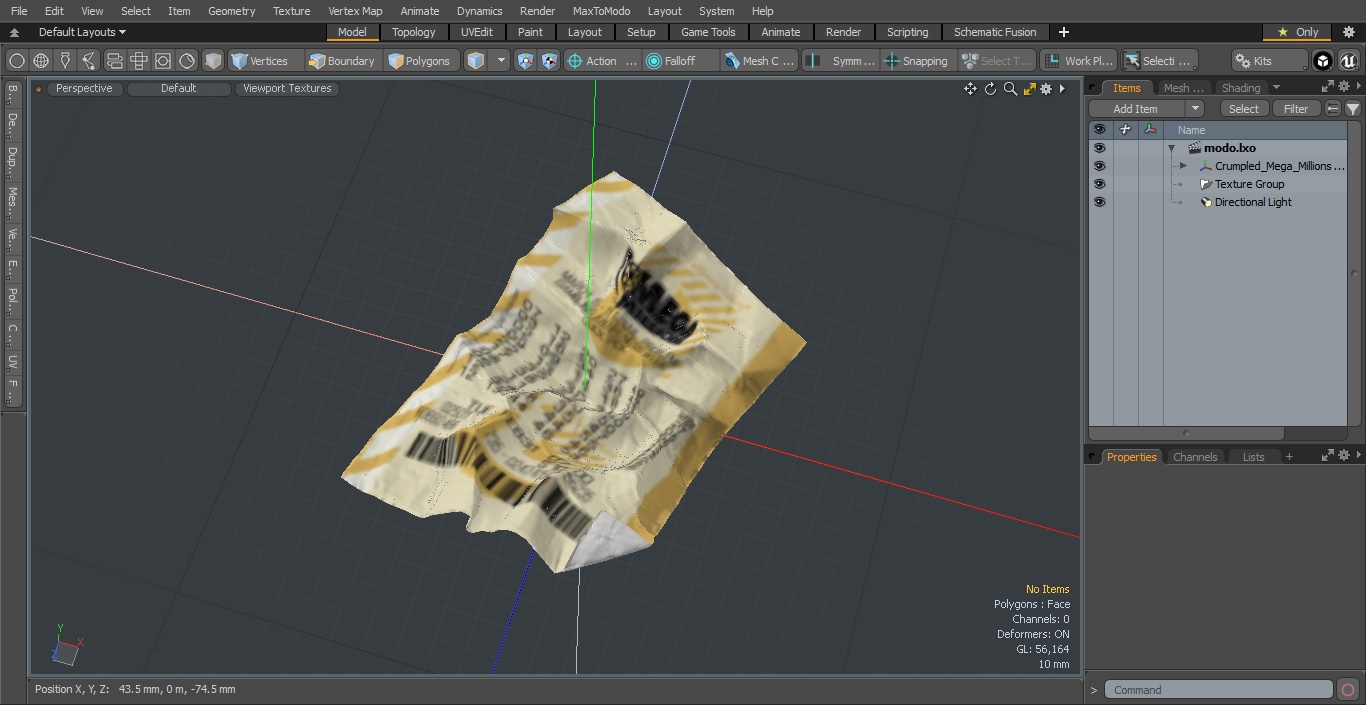The image size is (1366, 705).
Task: Click the red record circle button beside Command
Action: click(1347, 690)
